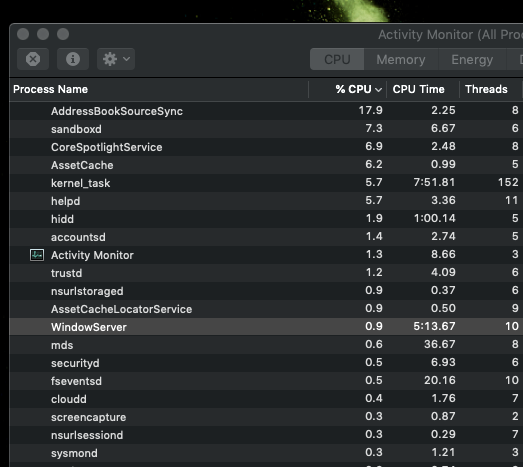Image resolution: width=523 pixels, height=467 pixels.
Task: Click the Force Quit process stop icon
Action: [x=33, y=59]
